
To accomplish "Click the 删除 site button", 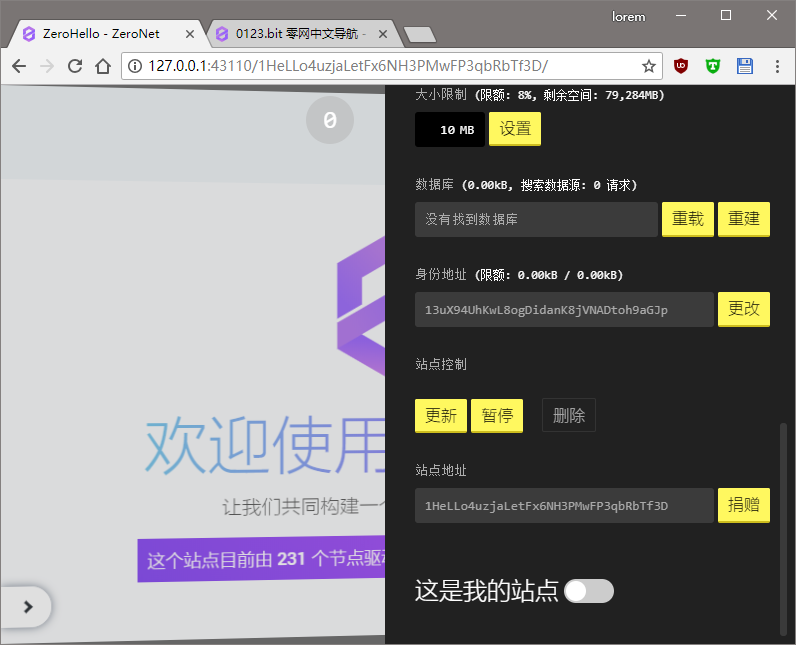I will point(569,416).
